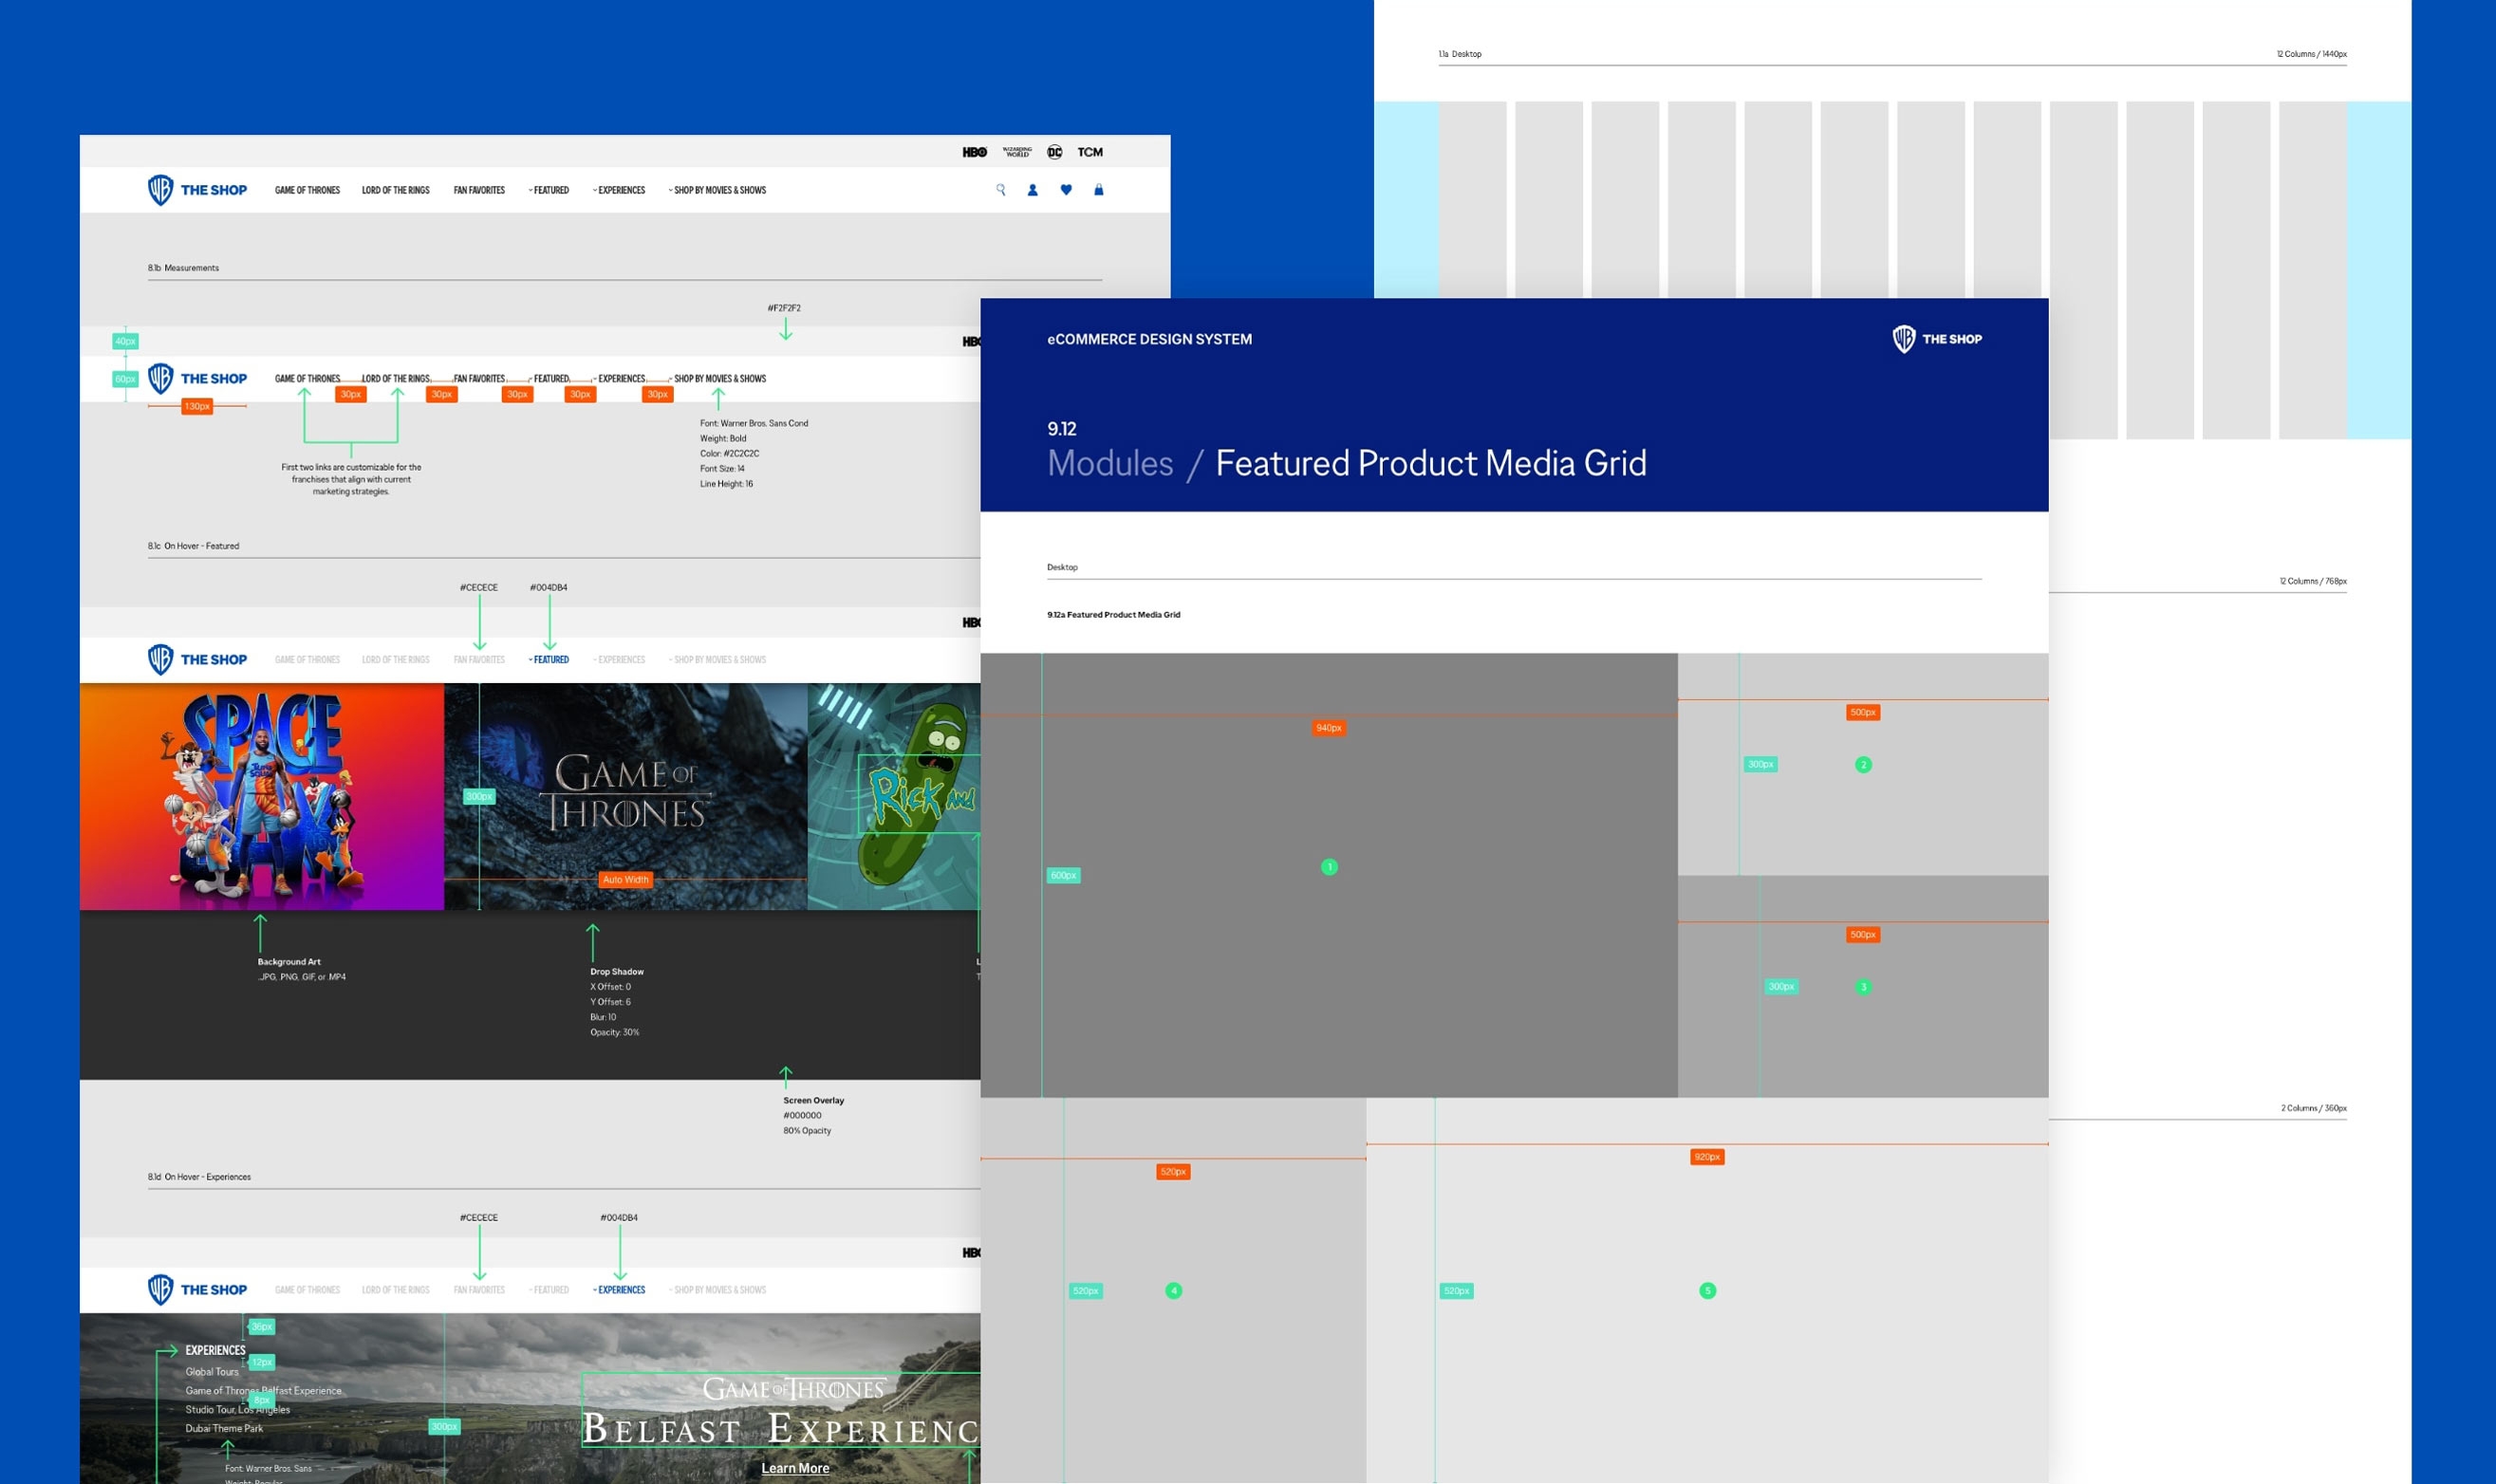Click the HBO logo in the top brand bar

975,152
